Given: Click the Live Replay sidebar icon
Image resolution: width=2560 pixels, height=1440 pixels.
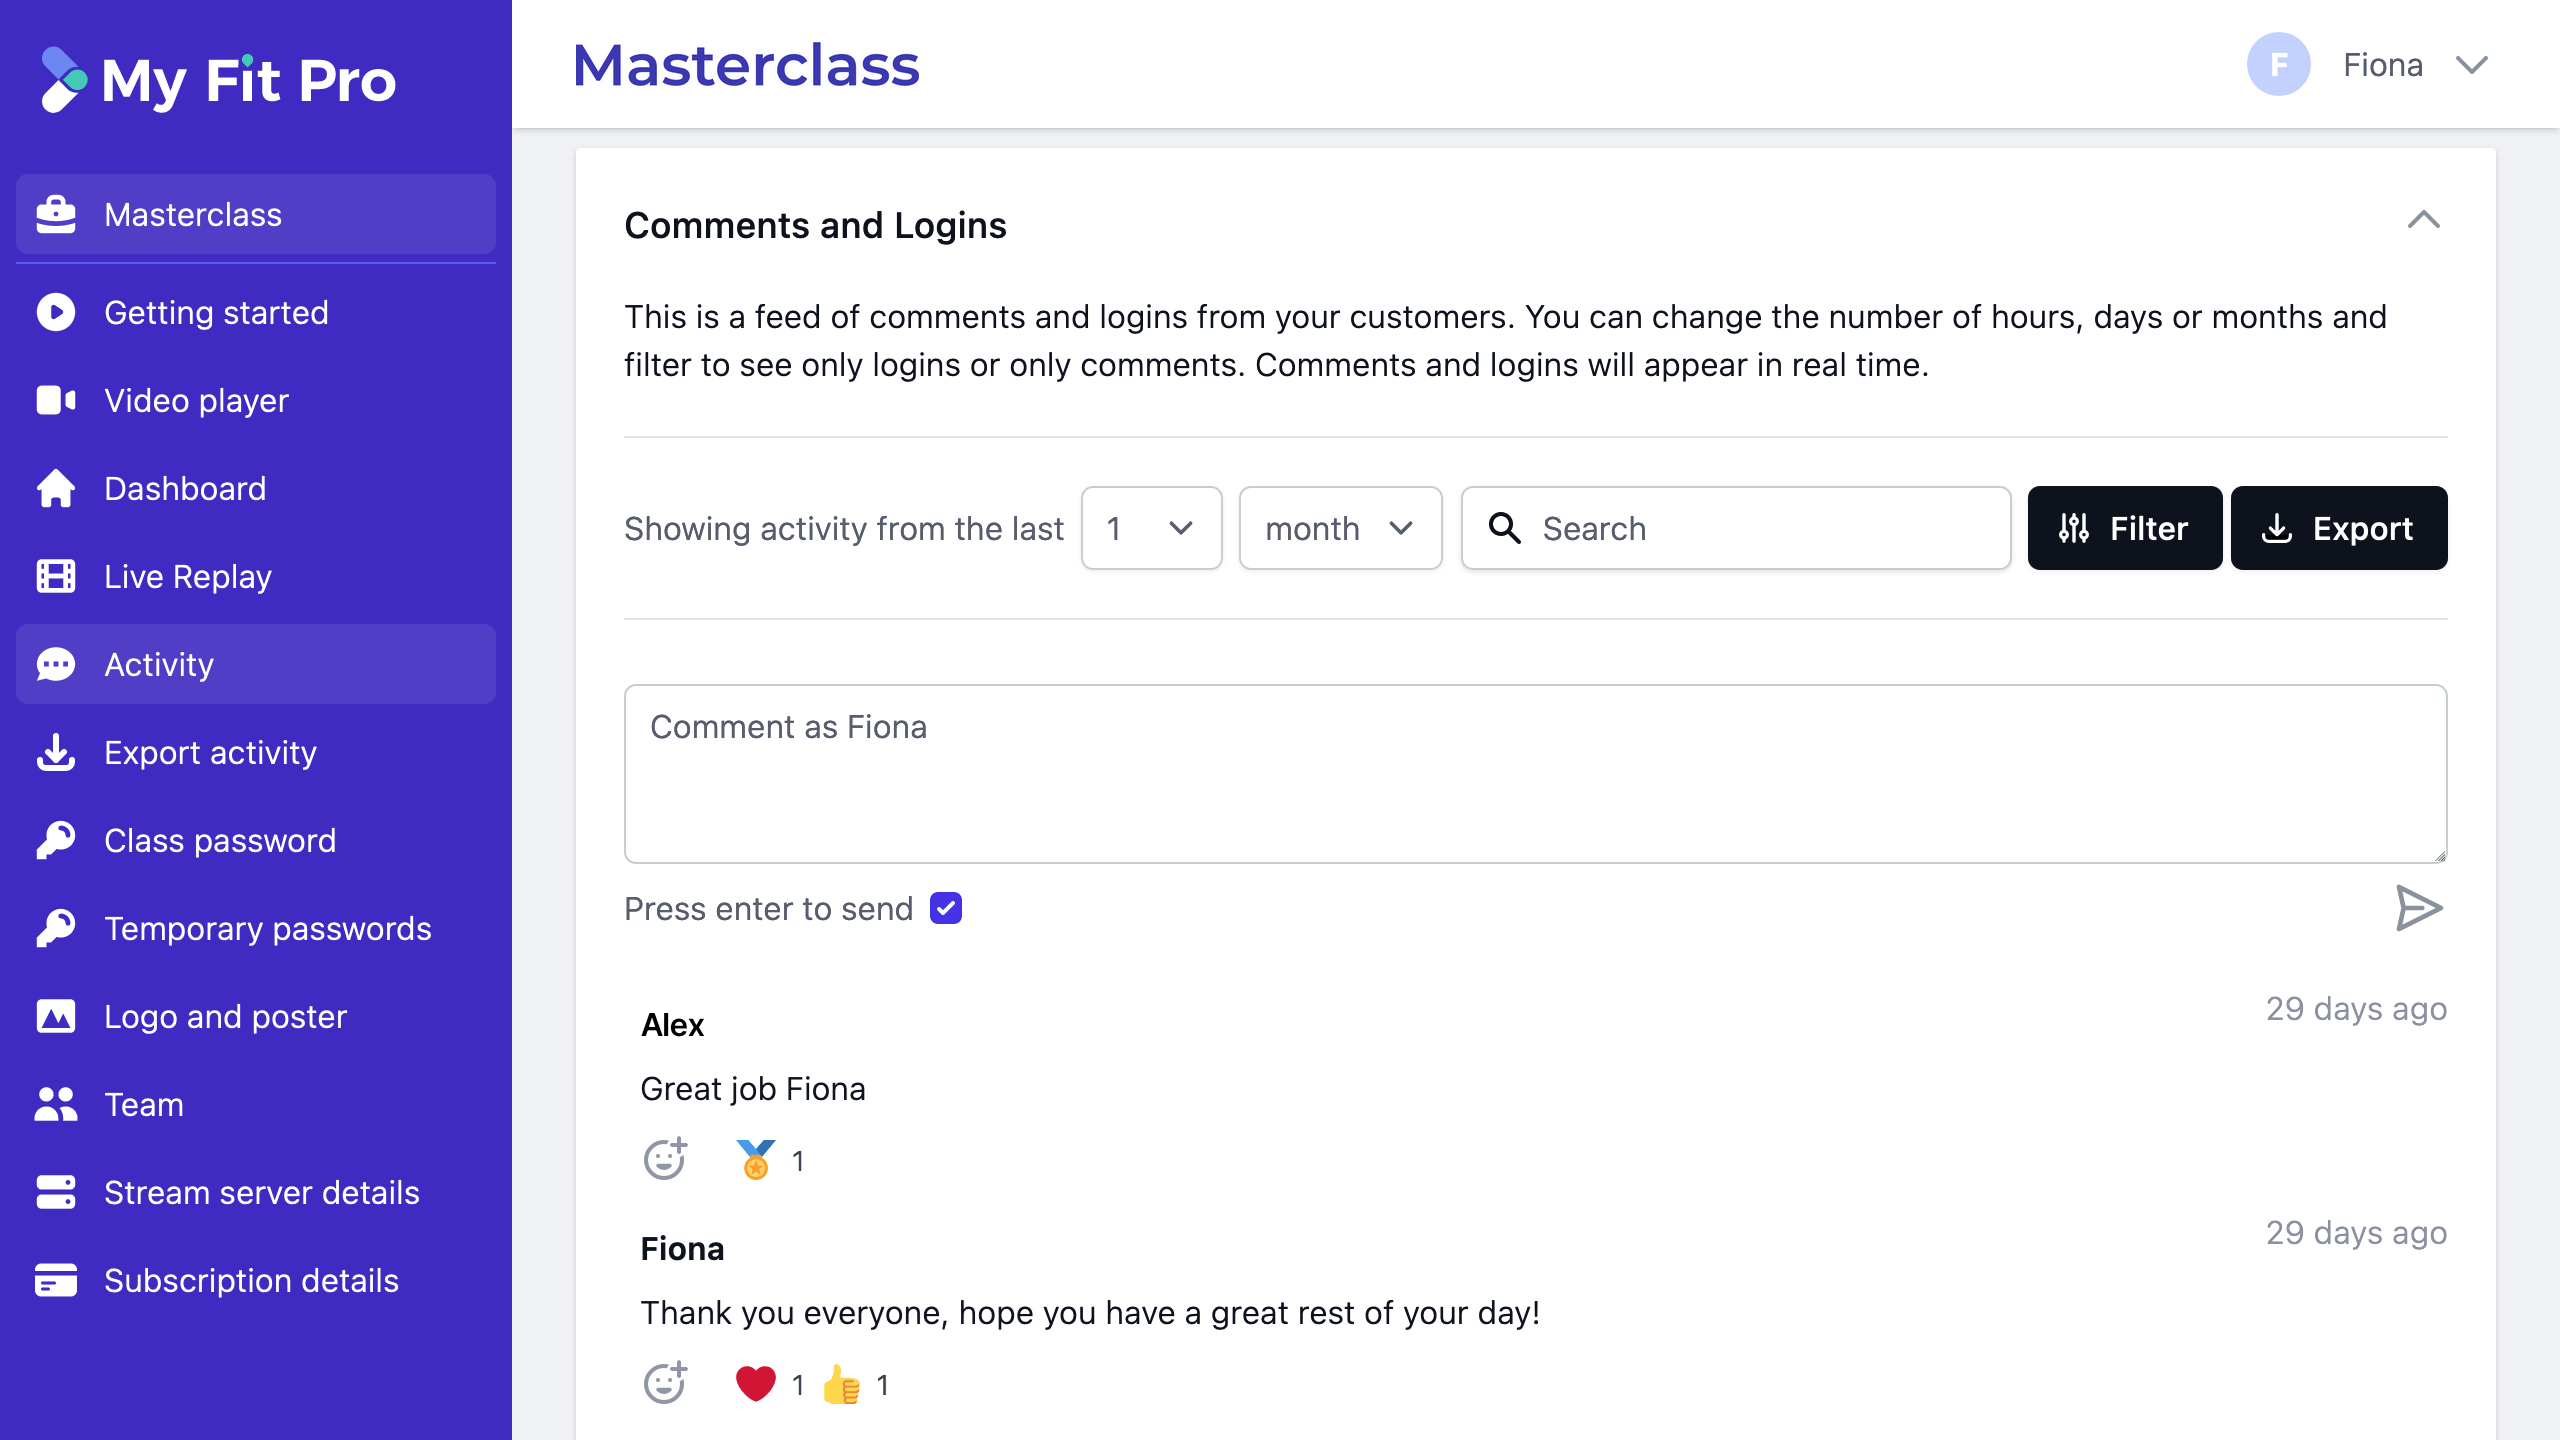Looking at the screenshot, I should pyautogui.click(x=58, y=577).
